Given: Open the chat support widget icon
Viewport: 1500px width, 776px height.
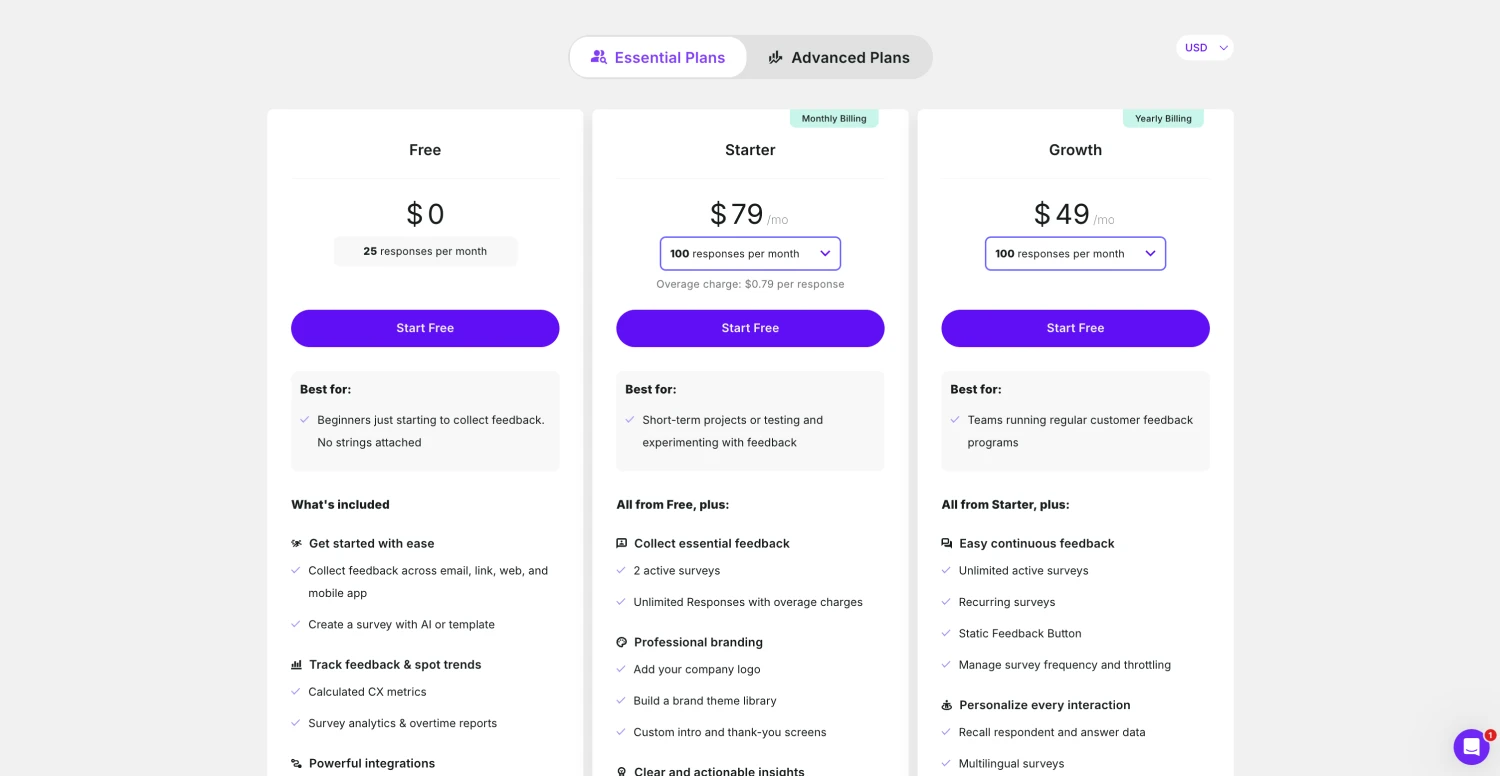Looking at the screenshot, I should coord(1471,746).
